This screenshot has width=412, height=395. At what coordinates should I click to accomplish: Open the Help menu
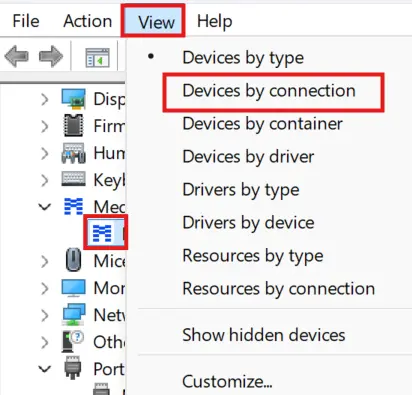pyautogui.click(x=215, y=21)
